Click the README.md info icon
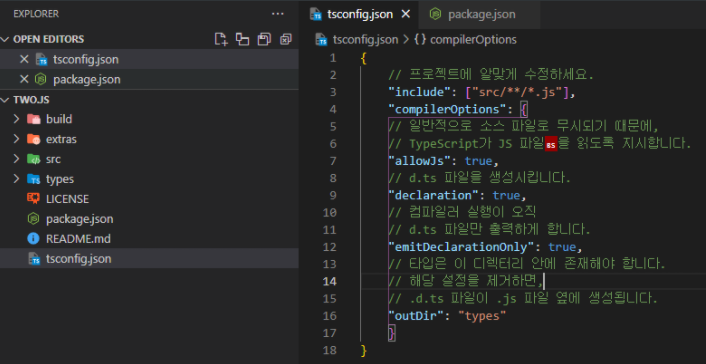The width and height of the screenshot is (706, 364). [x=34, y=239]
